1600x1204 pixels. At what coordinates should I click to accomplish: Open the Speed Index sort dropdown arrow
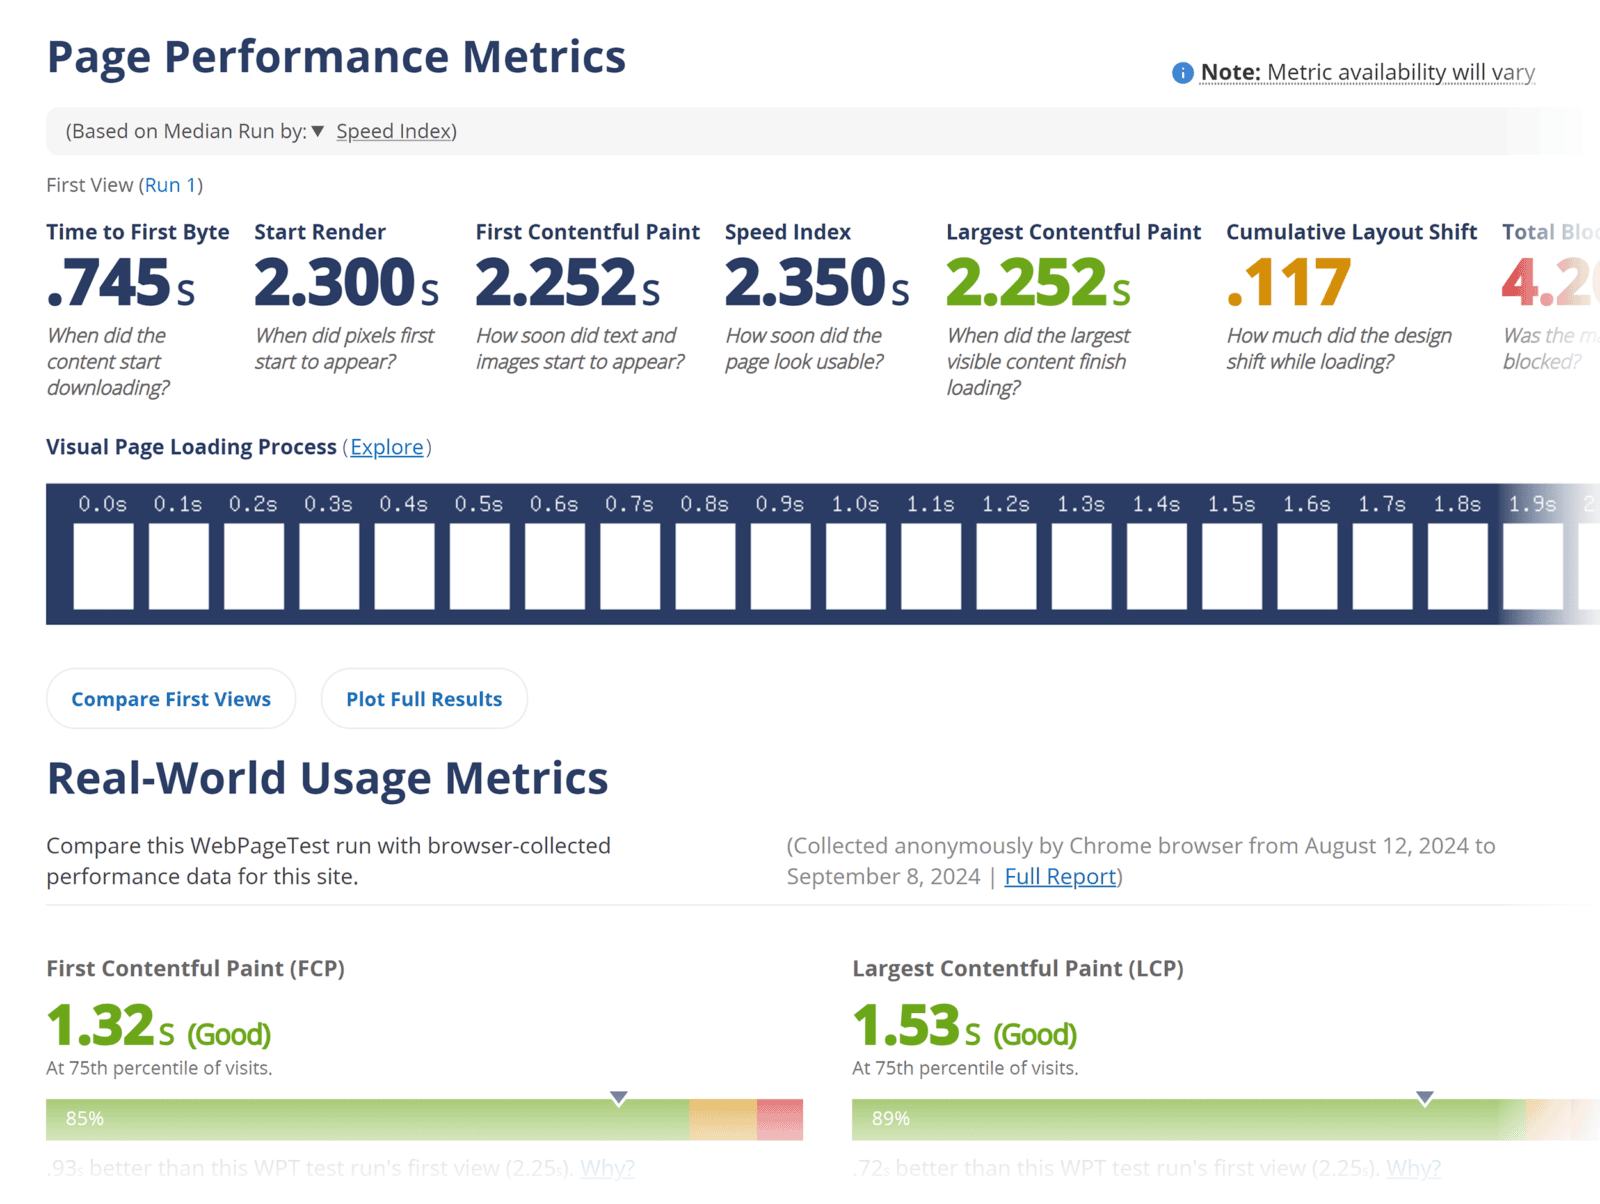click(x=318, y=131)
